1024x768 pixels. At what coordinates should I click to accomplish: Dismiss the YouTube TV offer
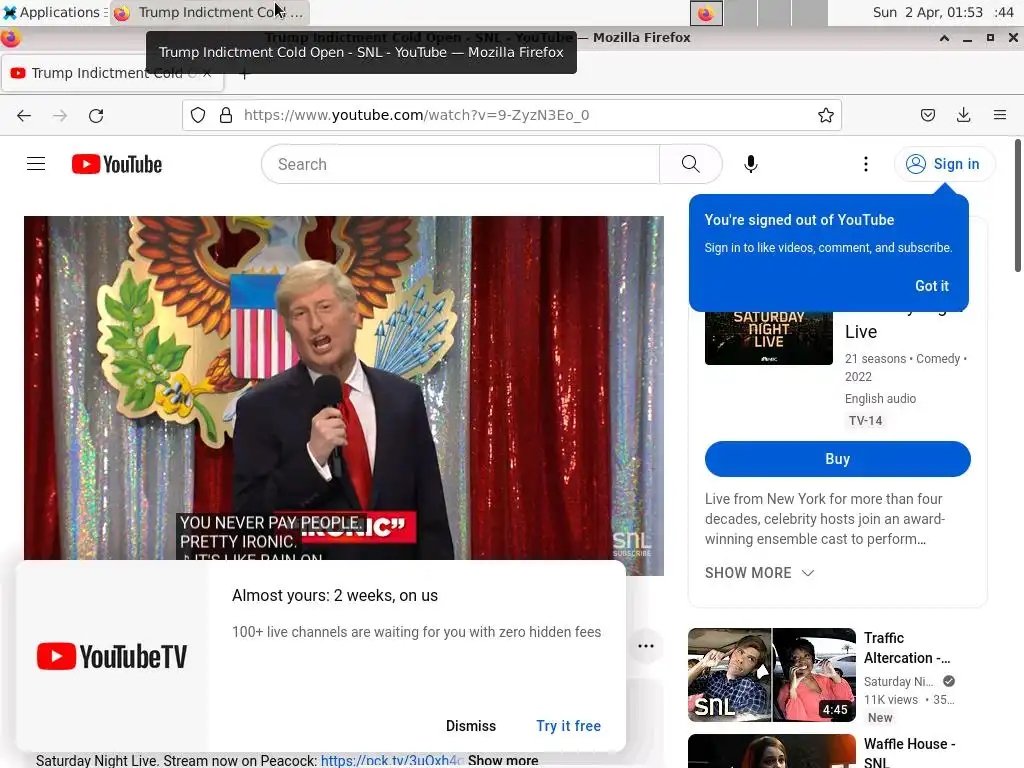point(471,726)
